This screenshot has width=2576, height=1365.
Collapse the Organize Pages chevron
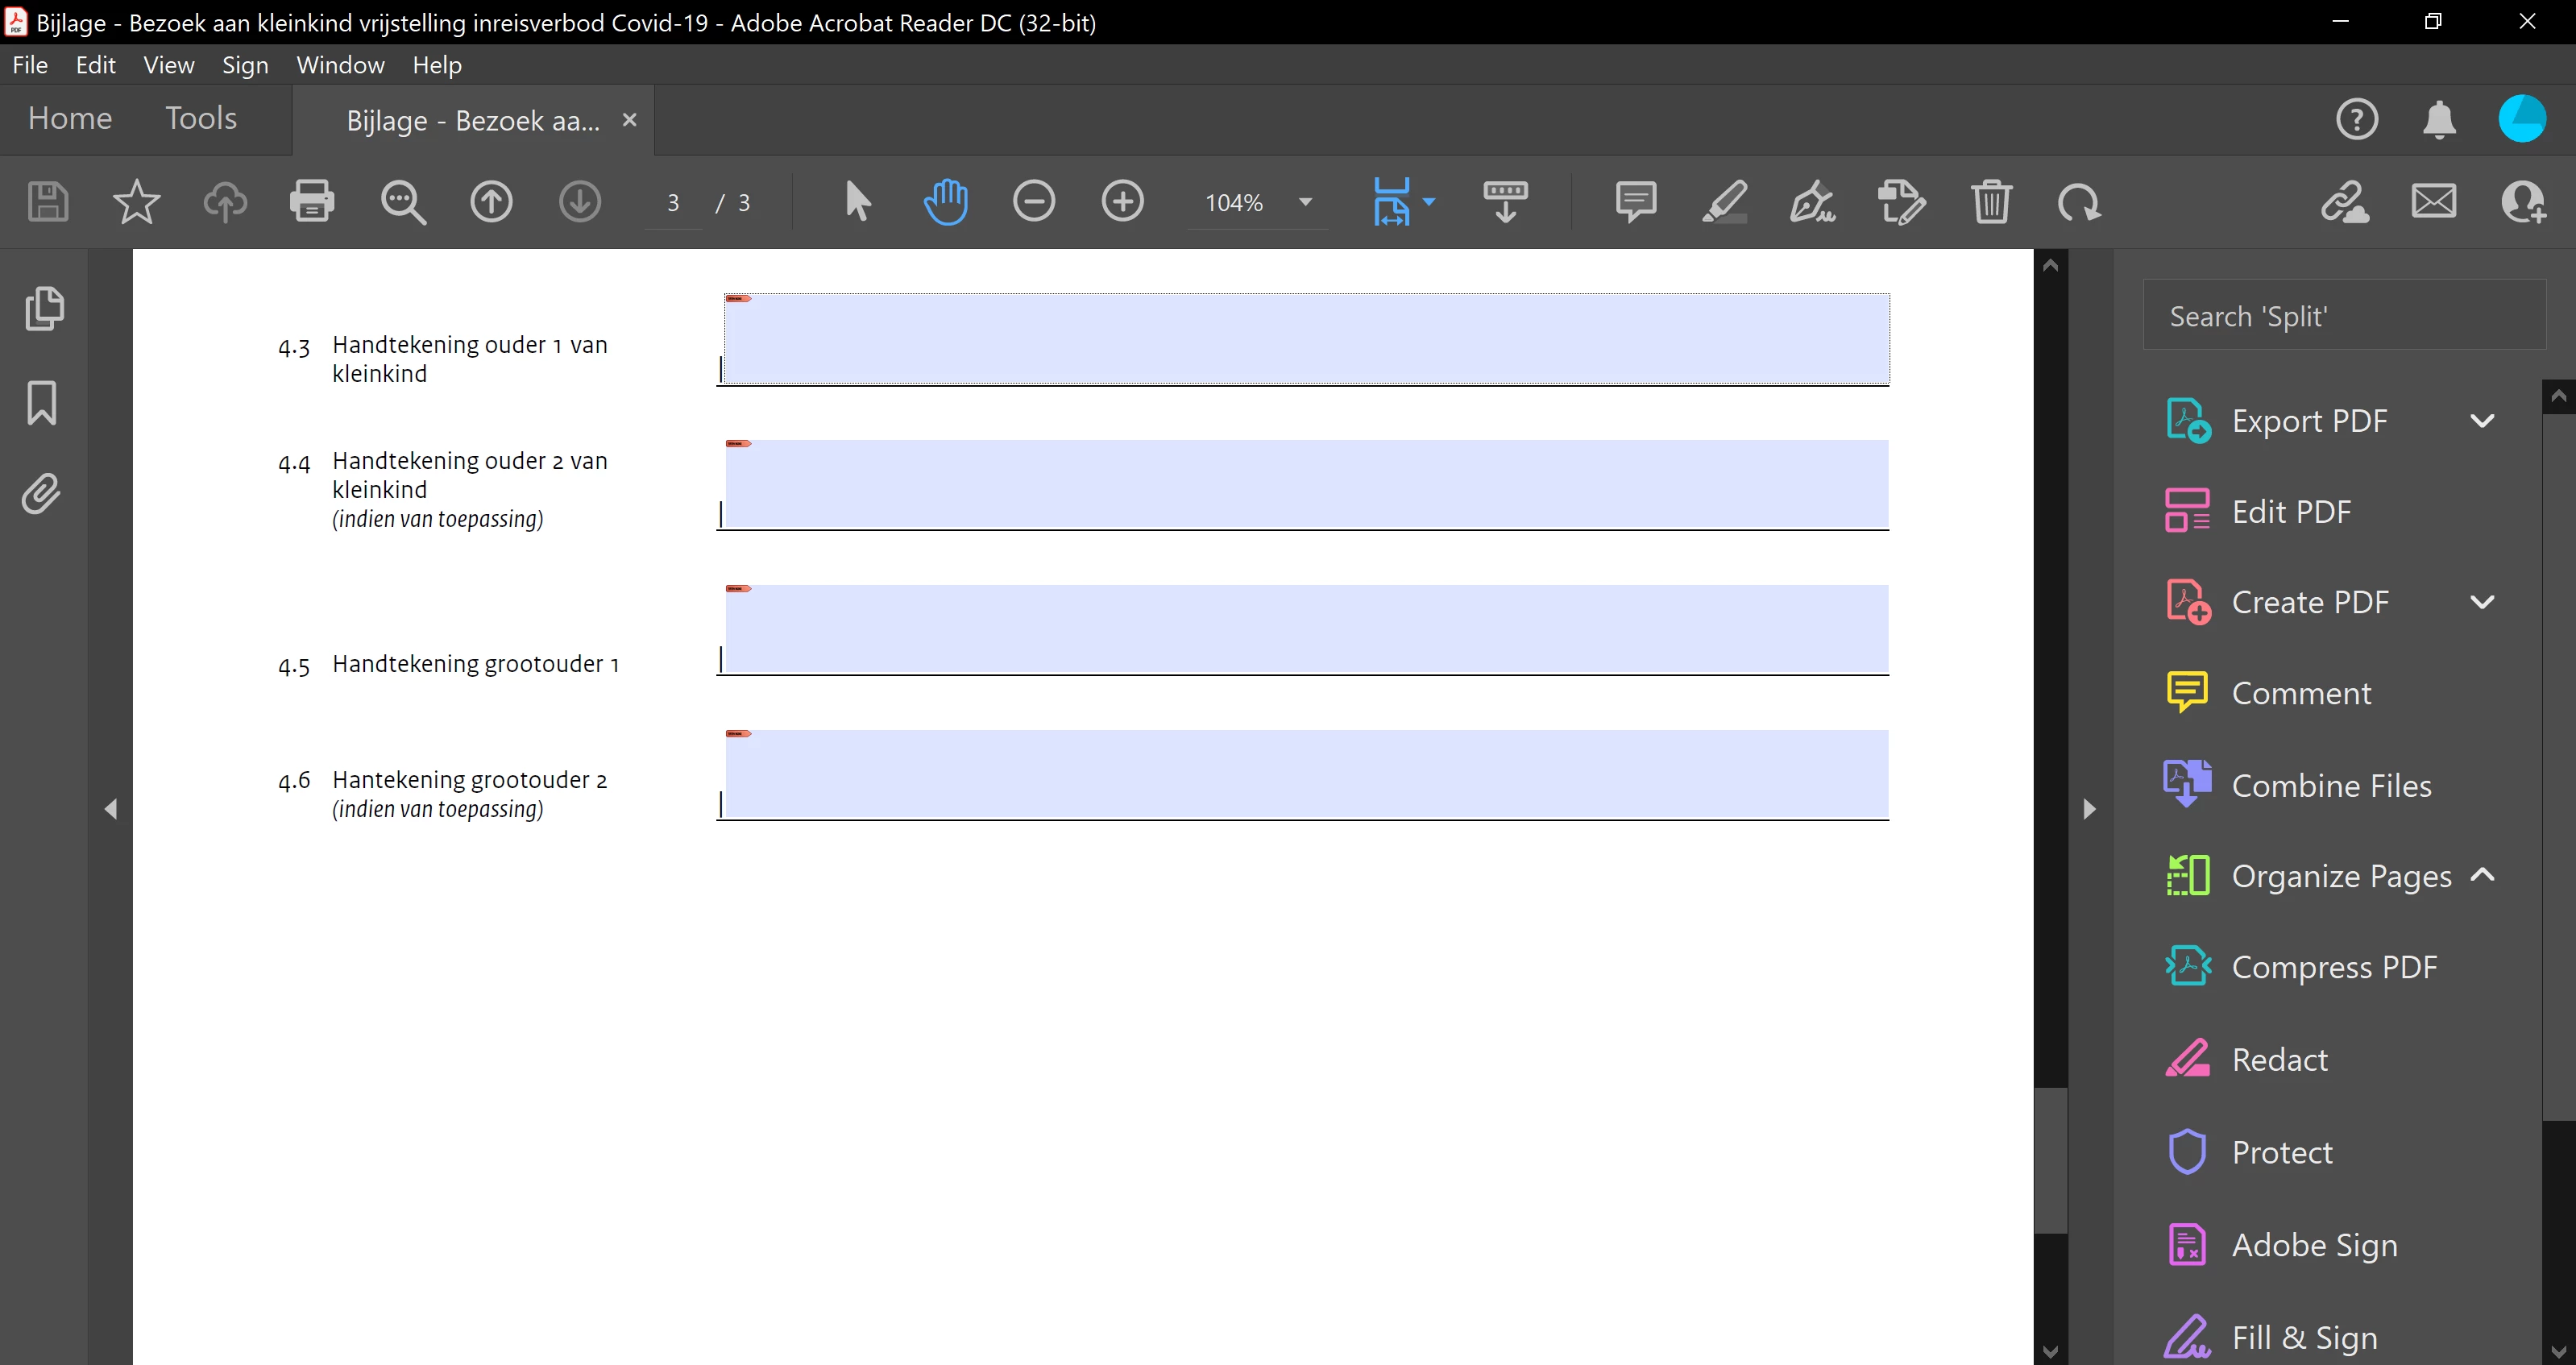coord(2482,875)
